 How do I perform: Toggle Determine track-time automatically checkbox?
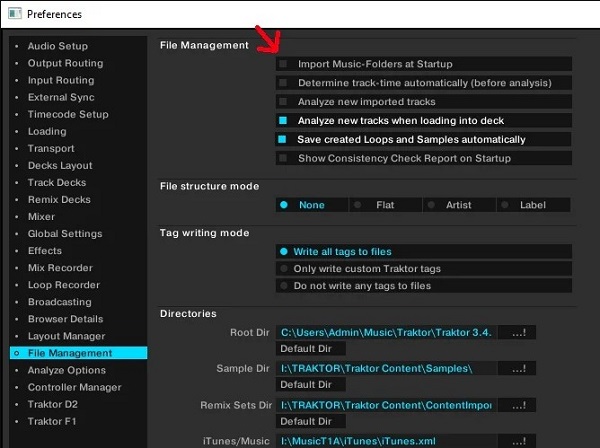[283, 83]
